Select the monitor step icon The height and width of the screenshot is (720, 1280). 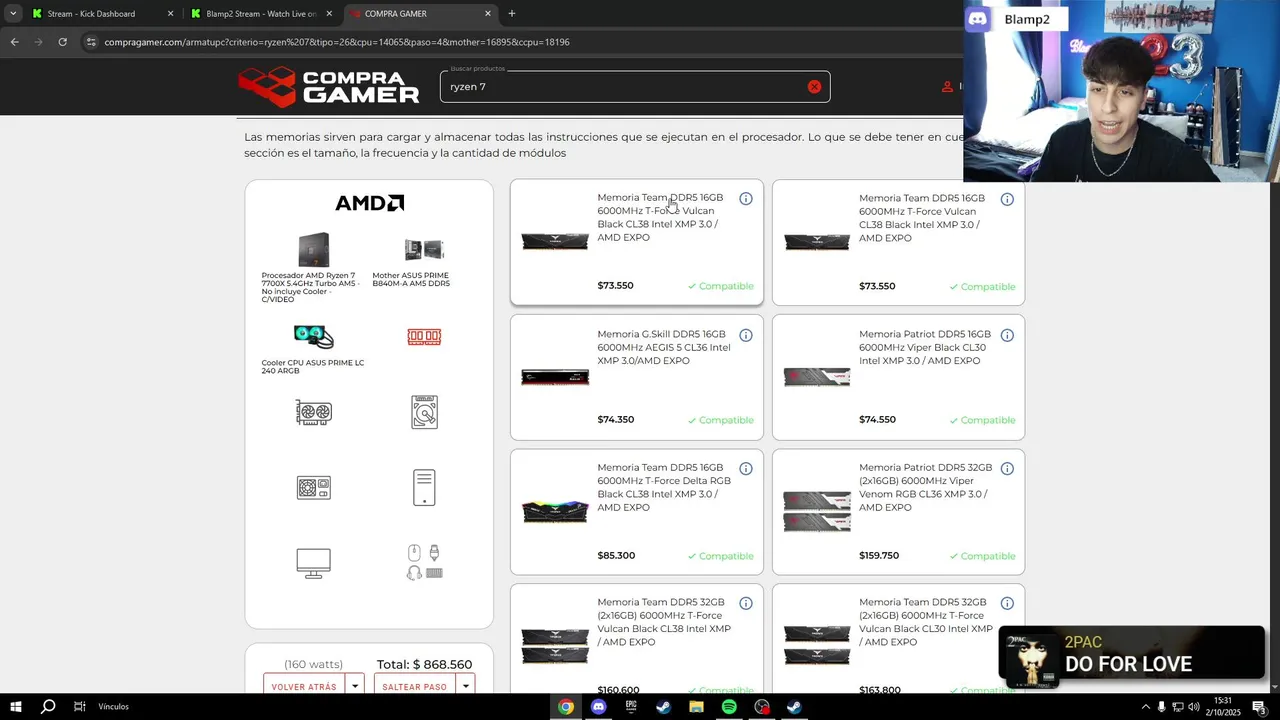pos(314,563)
